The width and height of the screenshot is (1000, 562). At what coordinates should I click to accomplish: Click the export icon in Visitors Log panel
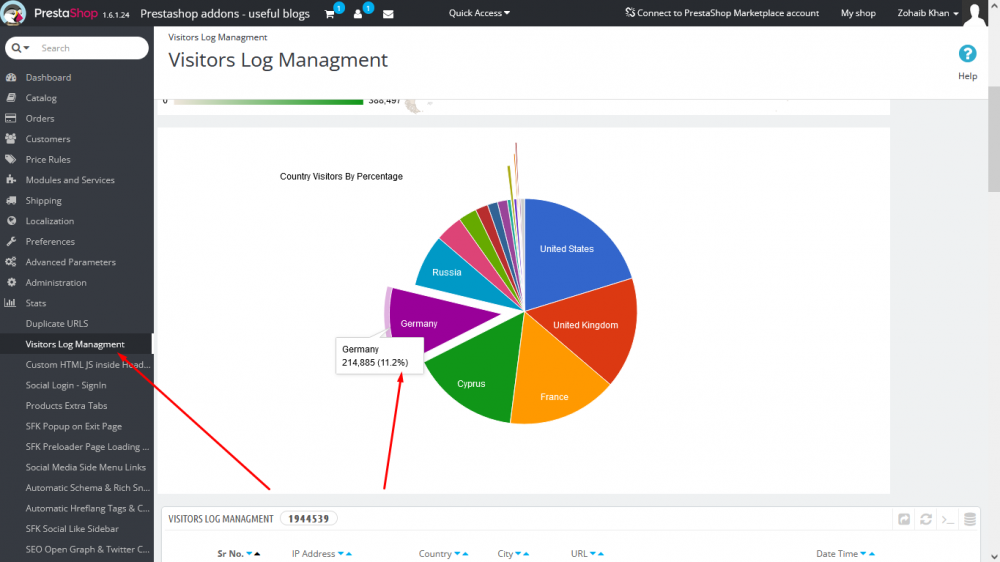pyautogui.click(x=904, y=519)
